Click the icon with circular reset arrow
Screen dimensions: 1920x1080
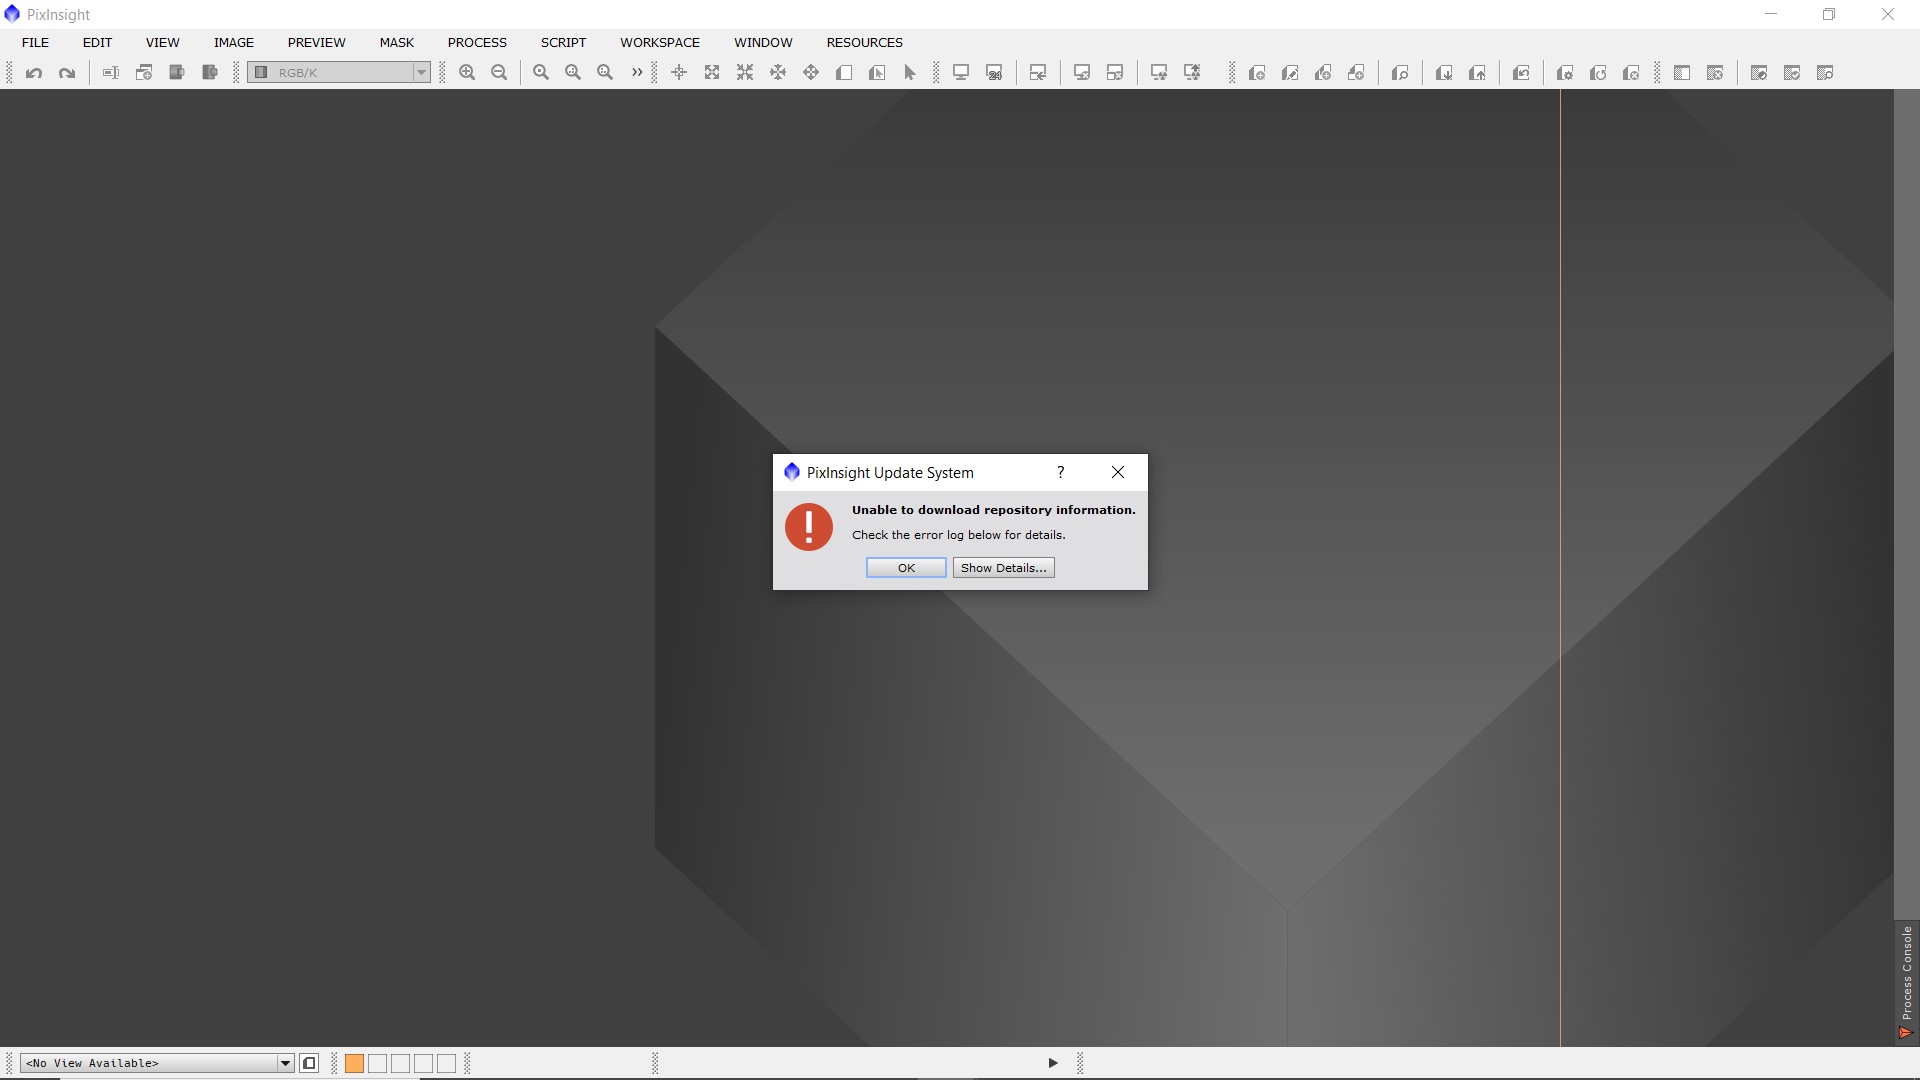click(x=1598, y=72)
